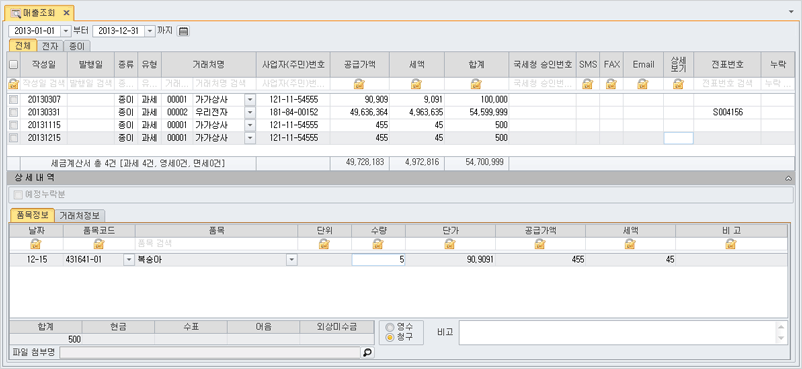The height and width of the screenshot is (369, 802).
Task: Click the filter icon under 세액 in the top grid
Action: [x=416, y=84]
